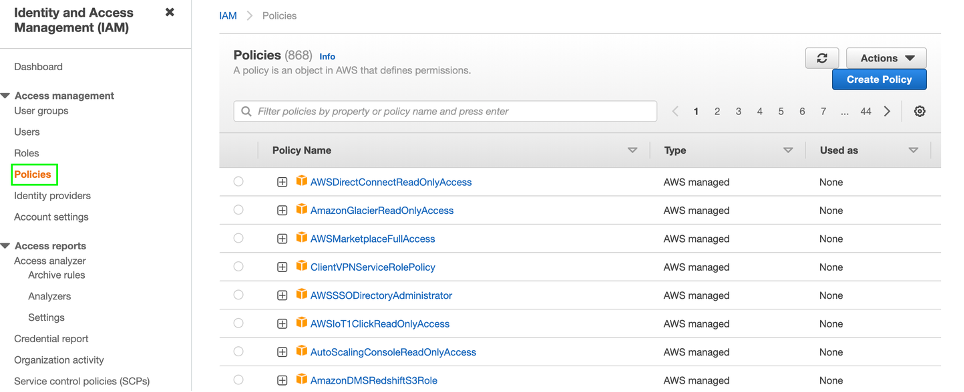Viewport: 964px width, 392px height.
Task: Select AmazonGlacierReadOnlyAccess radio button
Action: [x=239, y=210]
